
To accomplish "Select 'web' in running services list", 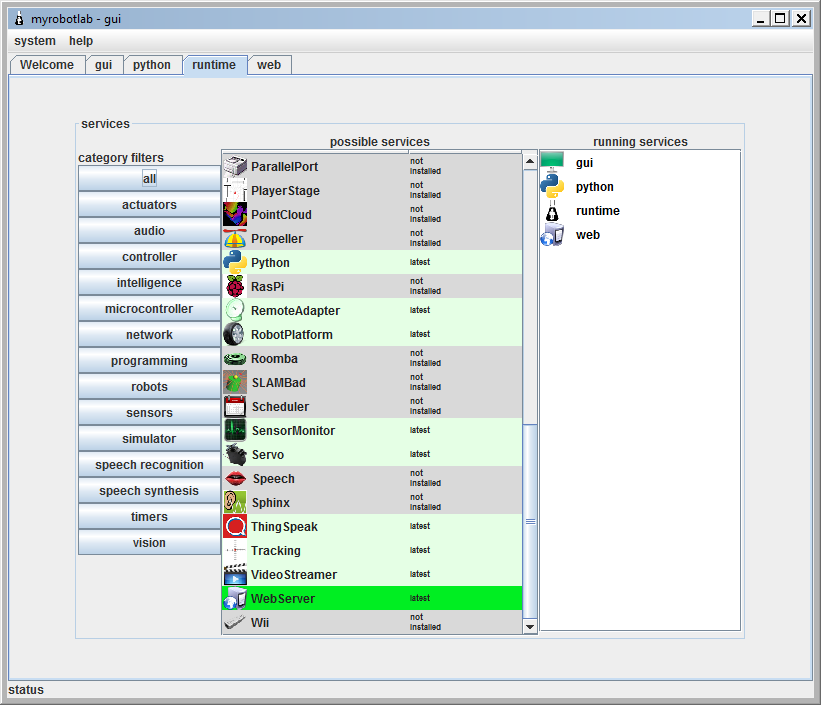I will [x=587, y=235].
